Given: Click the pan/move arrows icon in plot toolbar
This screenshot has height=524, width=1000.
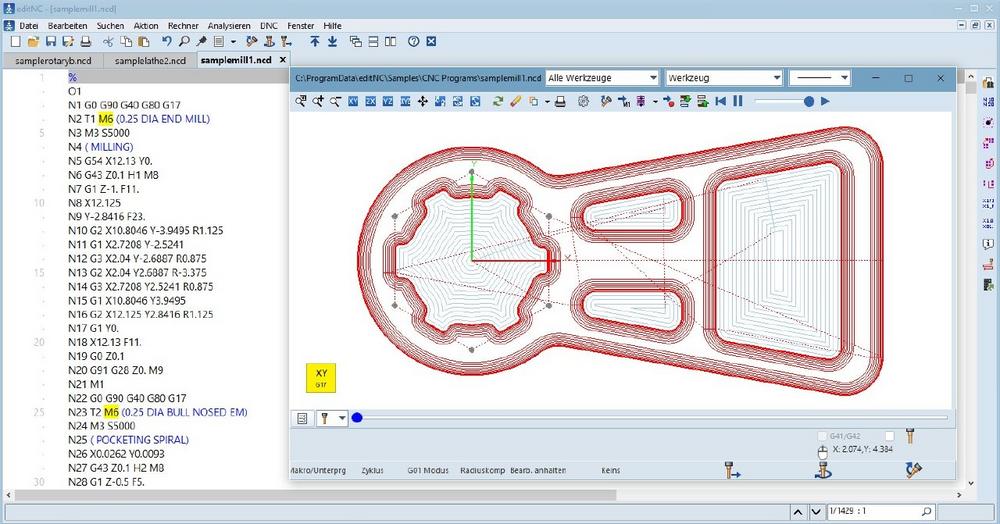Looking at the screenshot, I should click(423, 101).
